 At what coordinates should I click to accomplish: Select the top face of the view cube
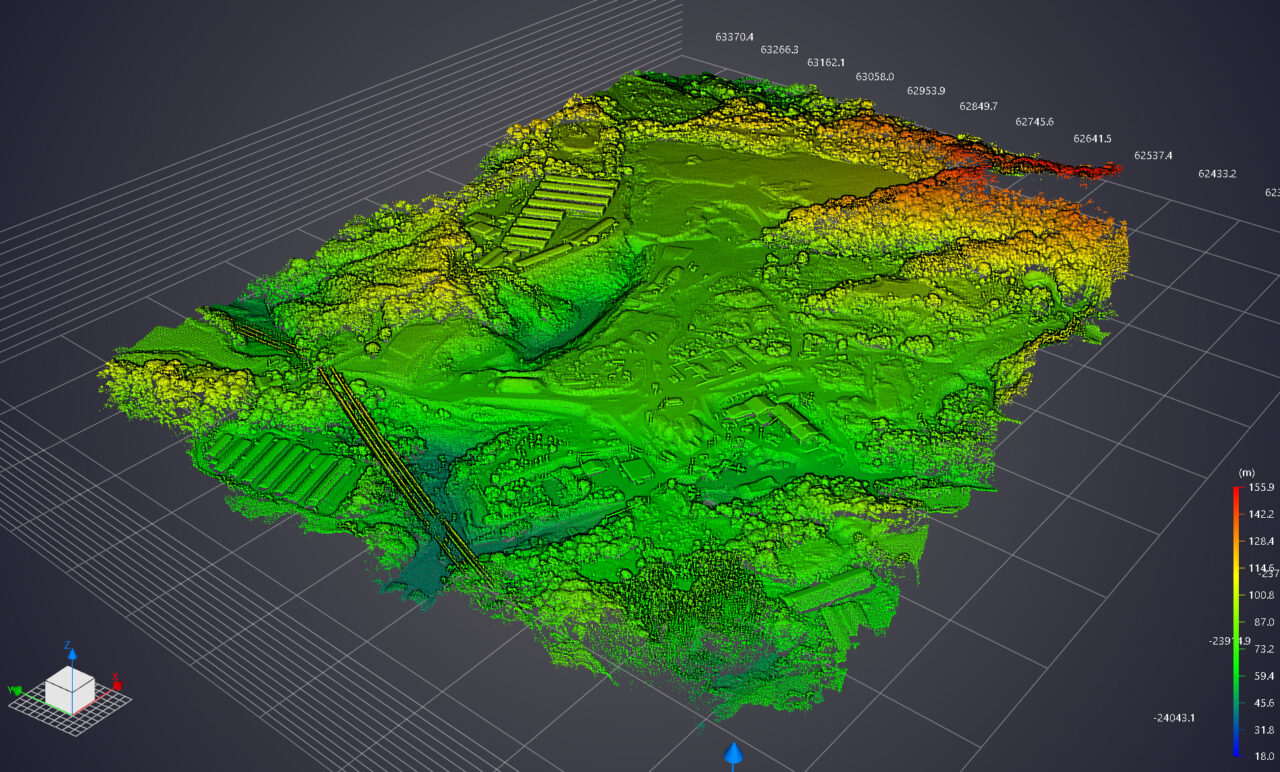click(x=70, y=677)
